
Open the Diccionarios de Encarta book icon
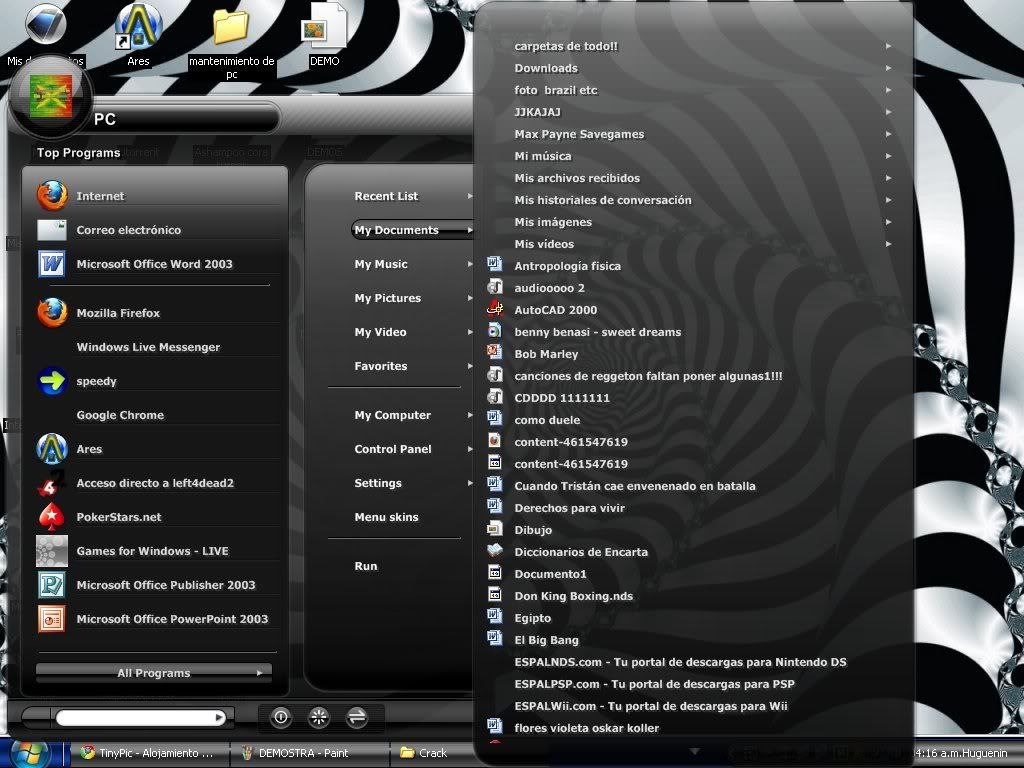point(495,551)
